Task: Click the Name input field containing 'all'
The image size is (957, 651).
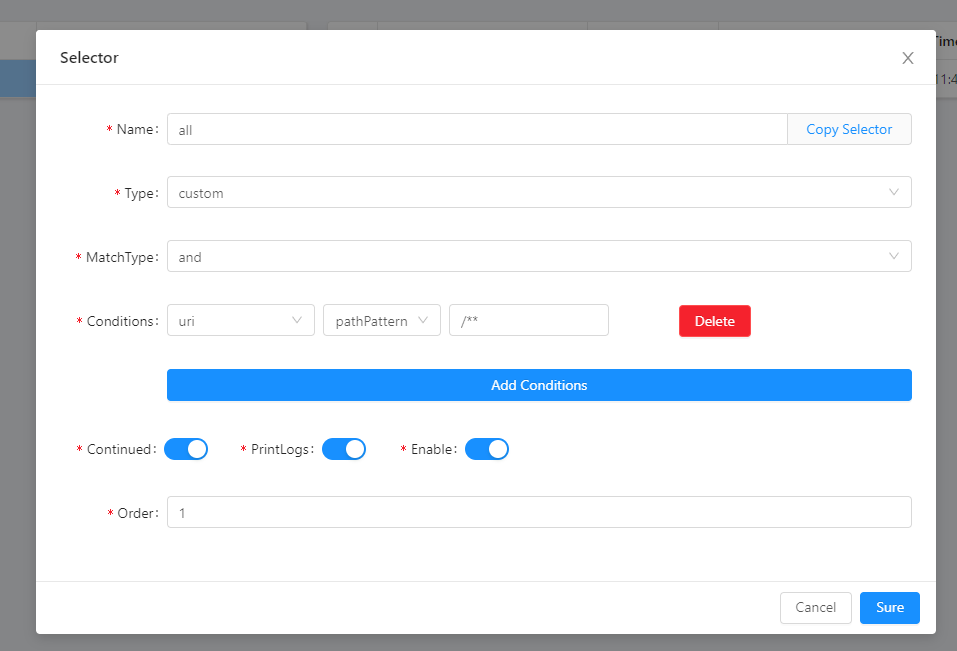Action: click(477, 129)
